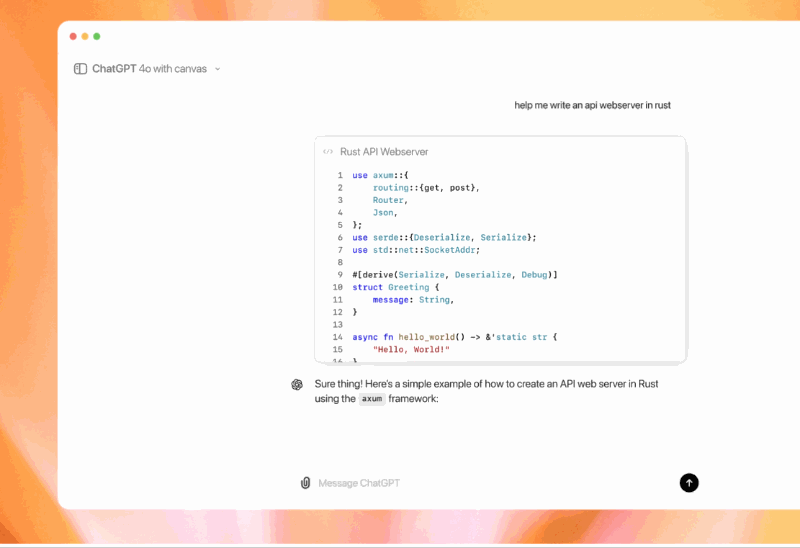Minimize the window using the yellow button
Image resolution: width=800 pixels, height=548 pixels.
[85, 36]
